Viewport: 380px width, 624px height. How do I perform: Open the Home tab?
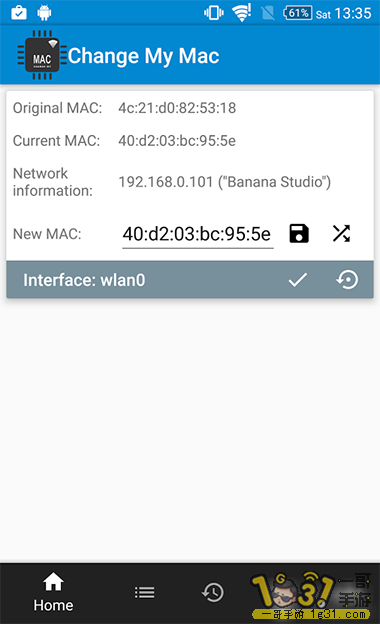pyautogui.click(x=53, y=592)
